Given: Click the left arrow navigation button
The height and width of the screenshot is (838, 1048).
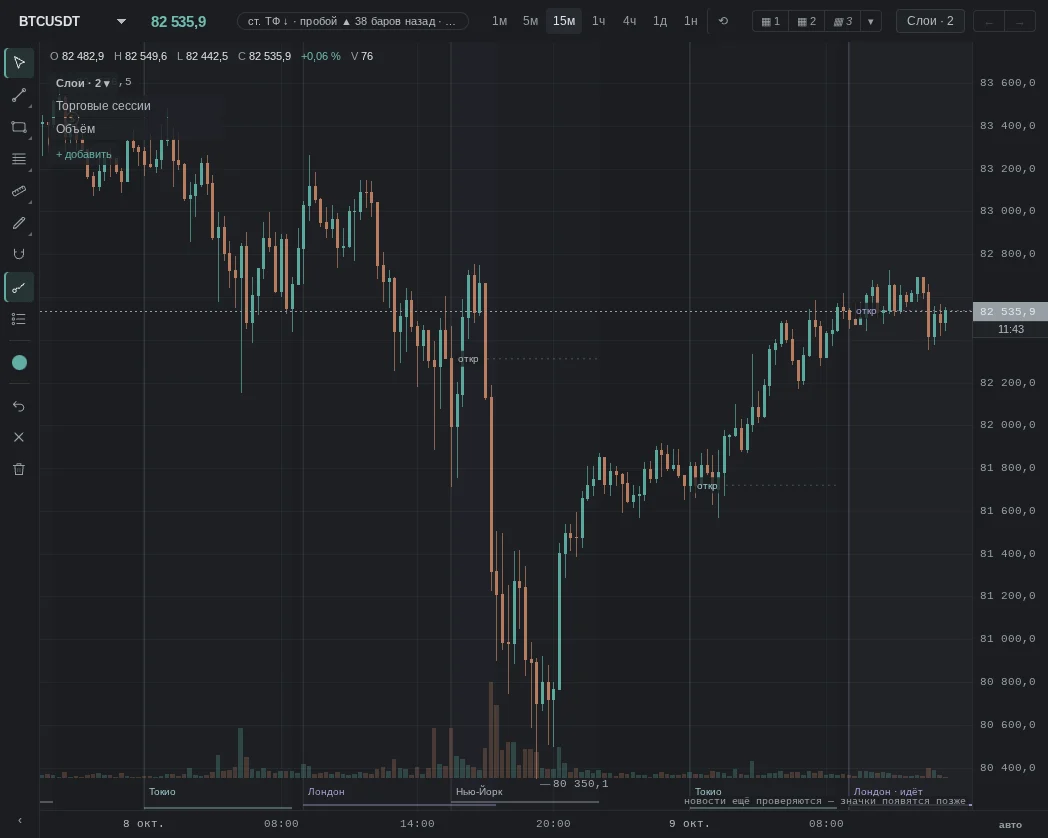Looking at the screenshot, I should click(x=989, y=22).
